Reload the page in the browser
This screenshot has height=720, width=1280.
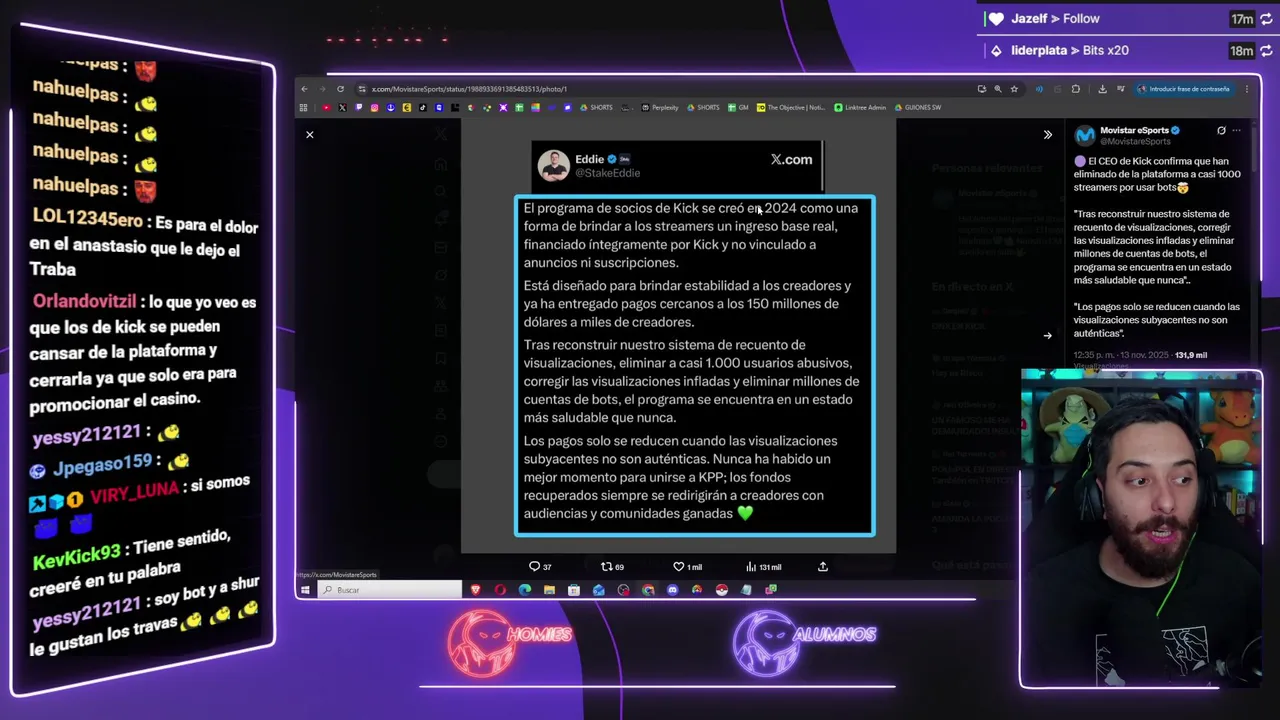point(340,89)
